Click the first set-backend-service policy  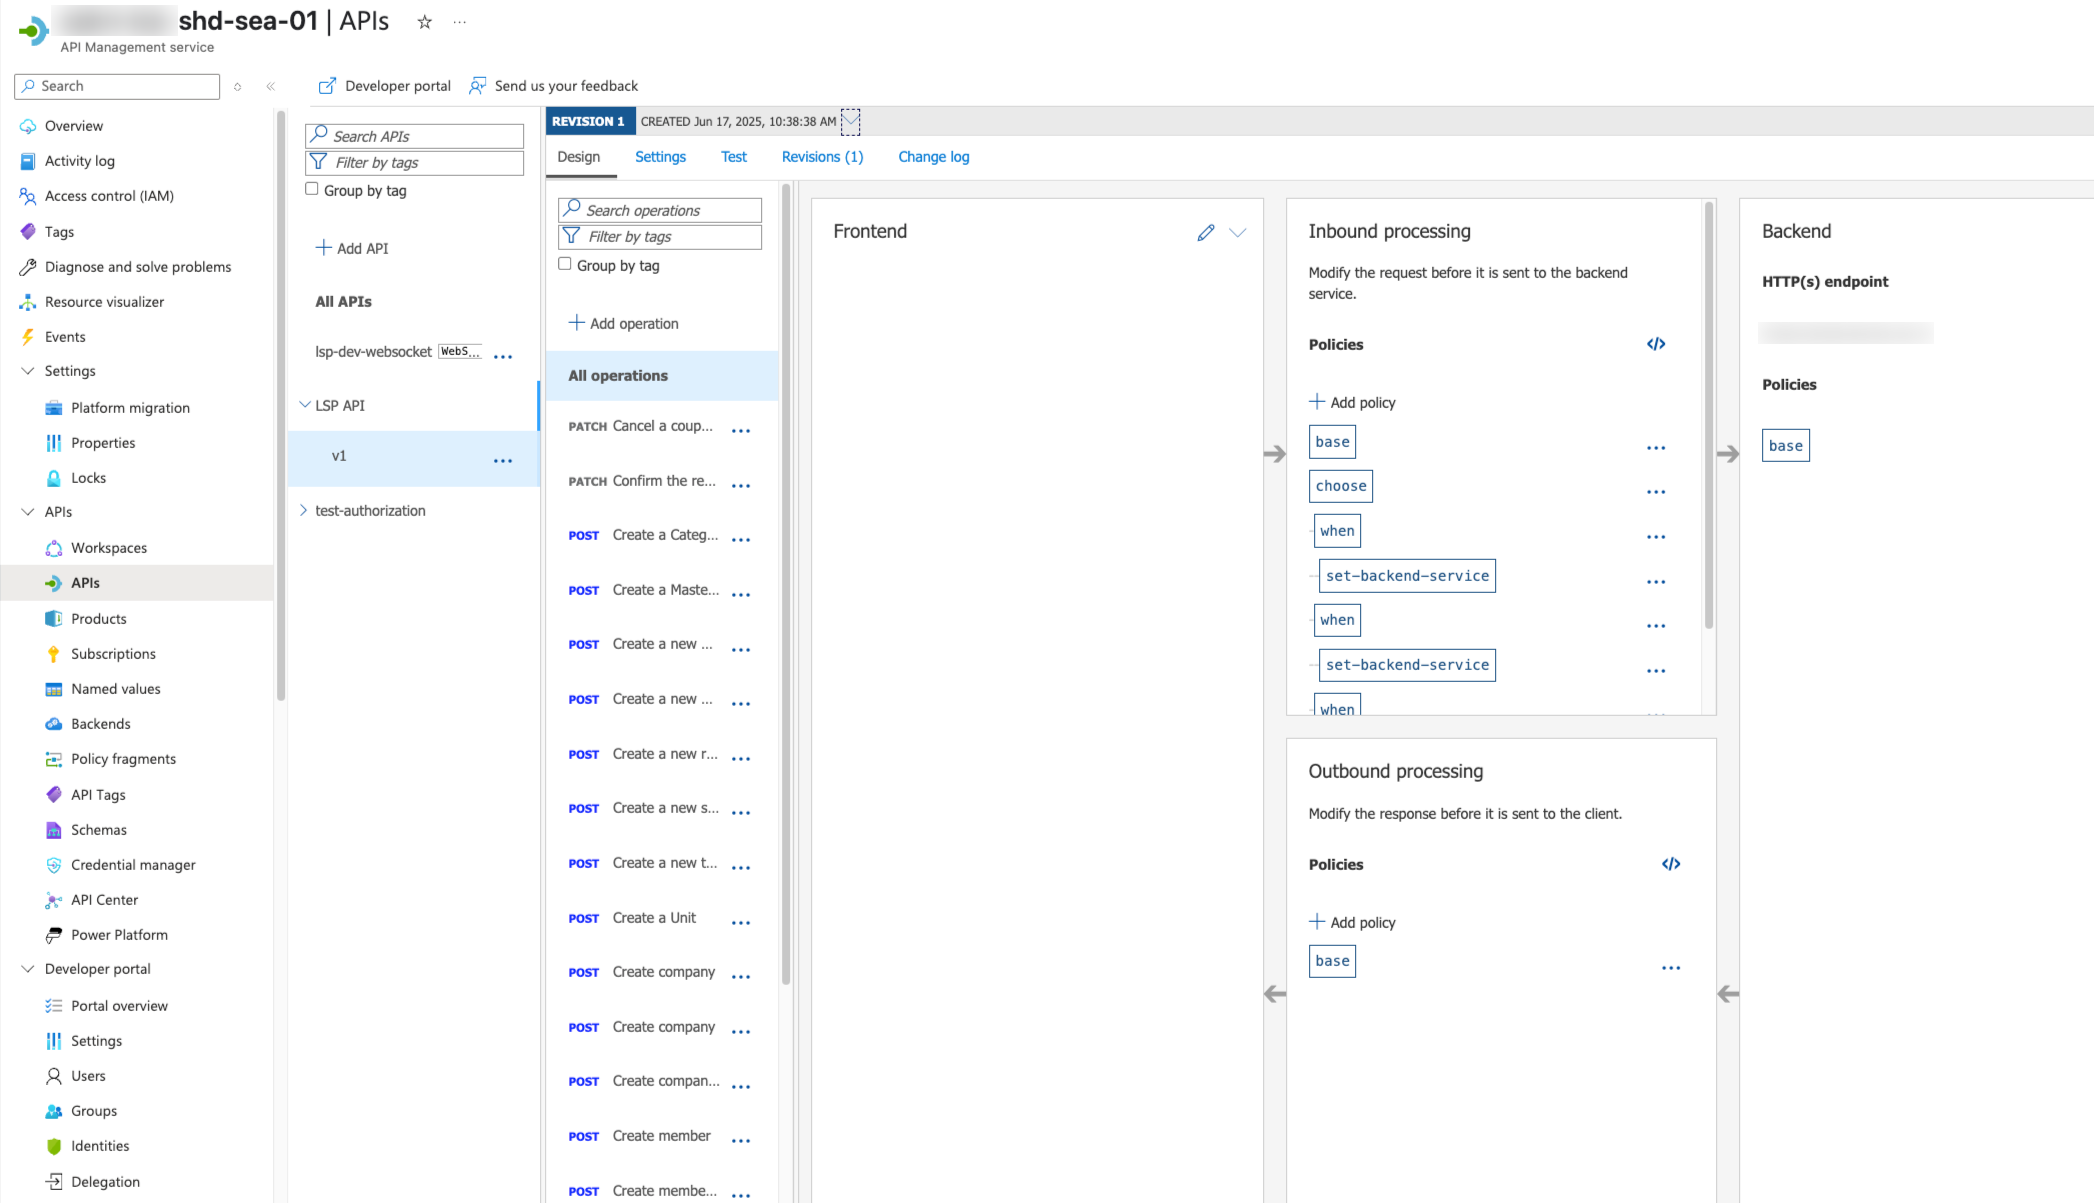(1407, 576)
